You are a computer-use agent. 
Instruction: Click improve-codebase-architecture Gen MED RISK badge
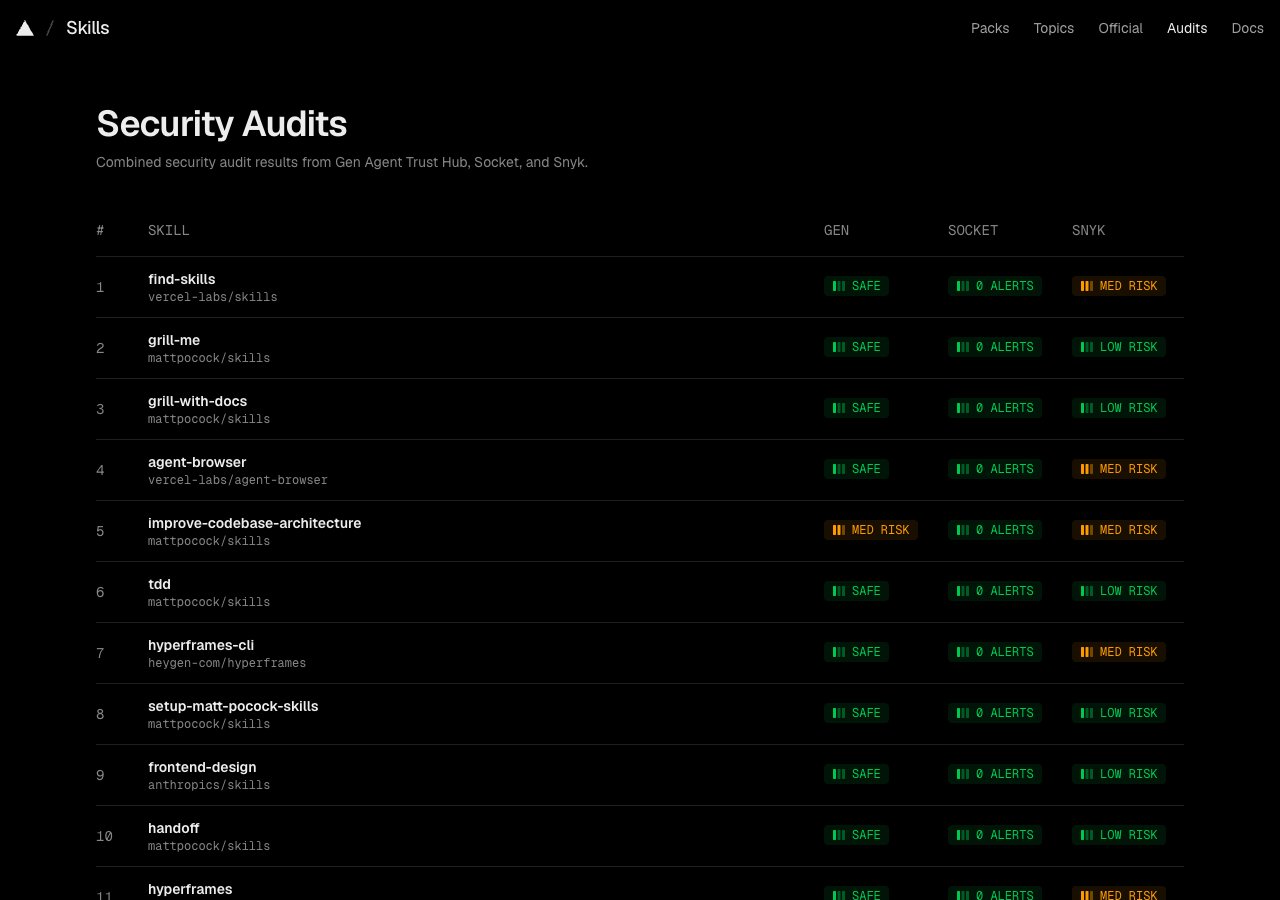pos(871,530)
